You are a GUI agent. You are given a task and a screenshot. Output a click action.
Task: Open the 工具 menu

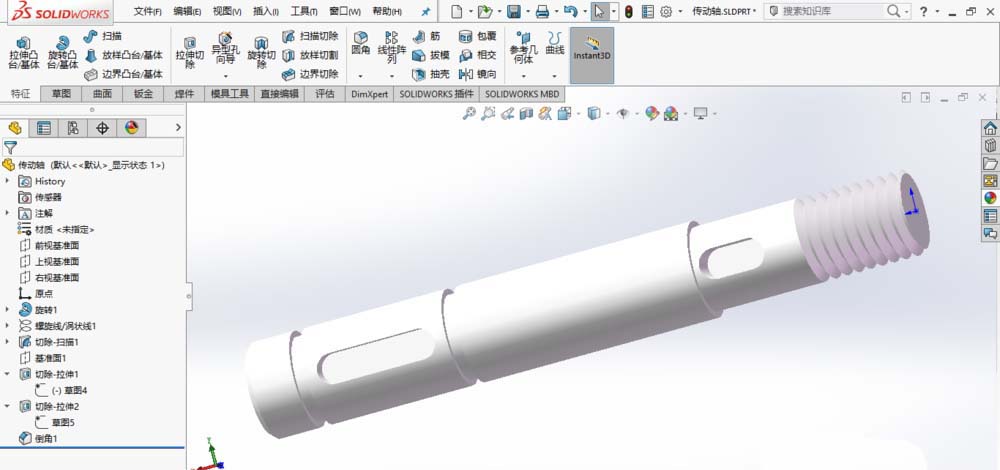tap(303, 12)
